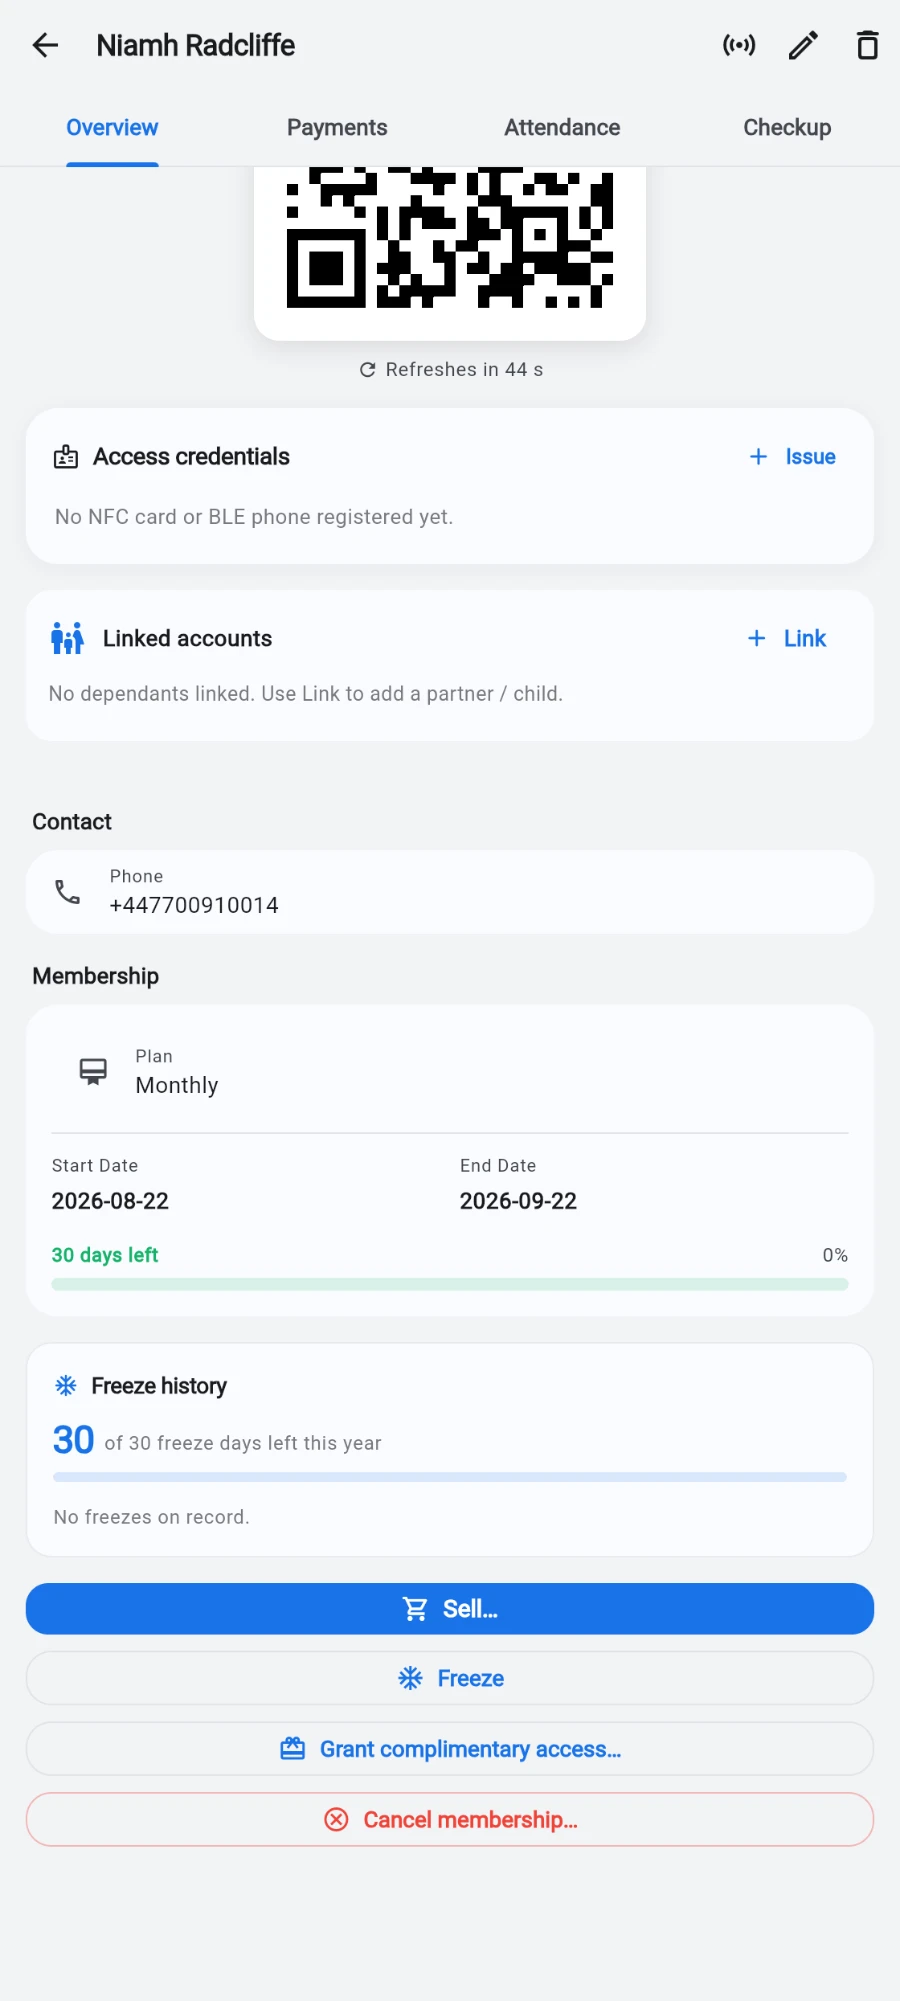This screenshot has height=2001, width=900.
Task: Grant complimentary access
Action: point(450,1749)
